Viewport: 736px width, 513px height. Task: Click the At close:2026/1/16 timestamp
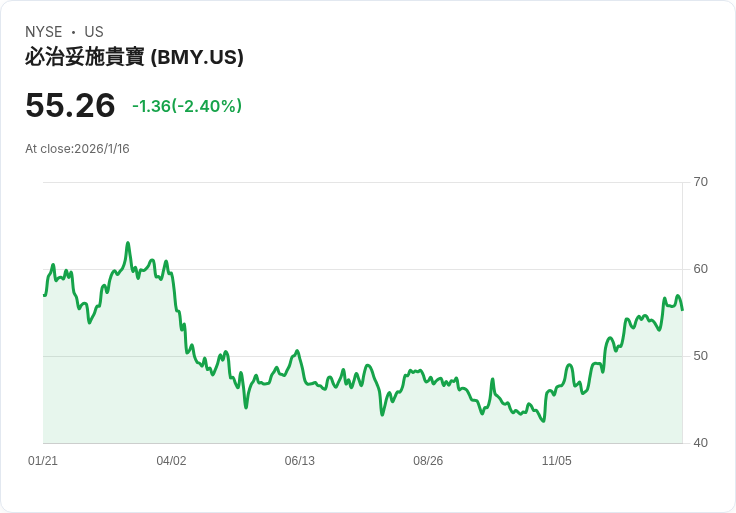pyautogui.click(x=77, y=149)
